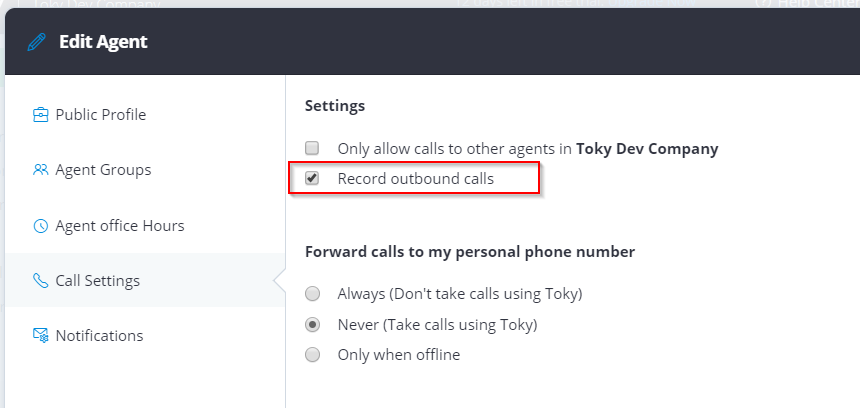Click the Notifications envelope icon

coord(41,336)
